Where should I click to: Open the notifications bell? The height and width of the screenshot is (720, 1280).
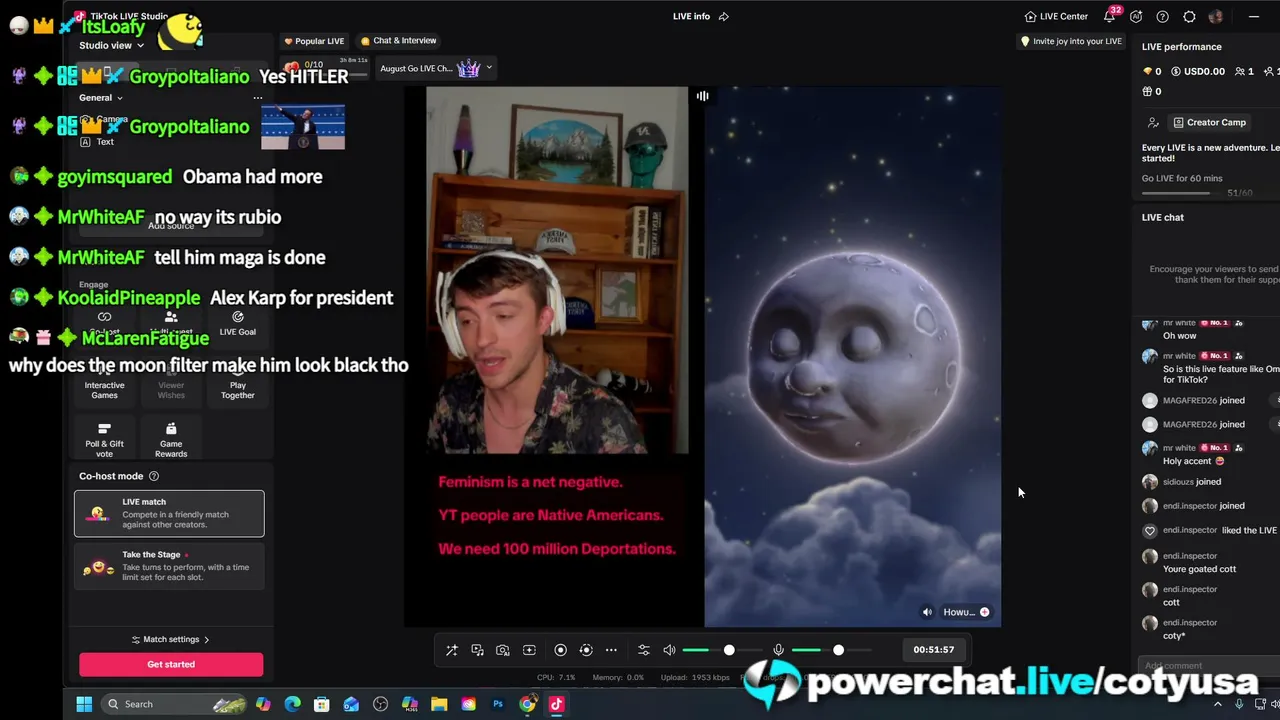click(1110, 16)
